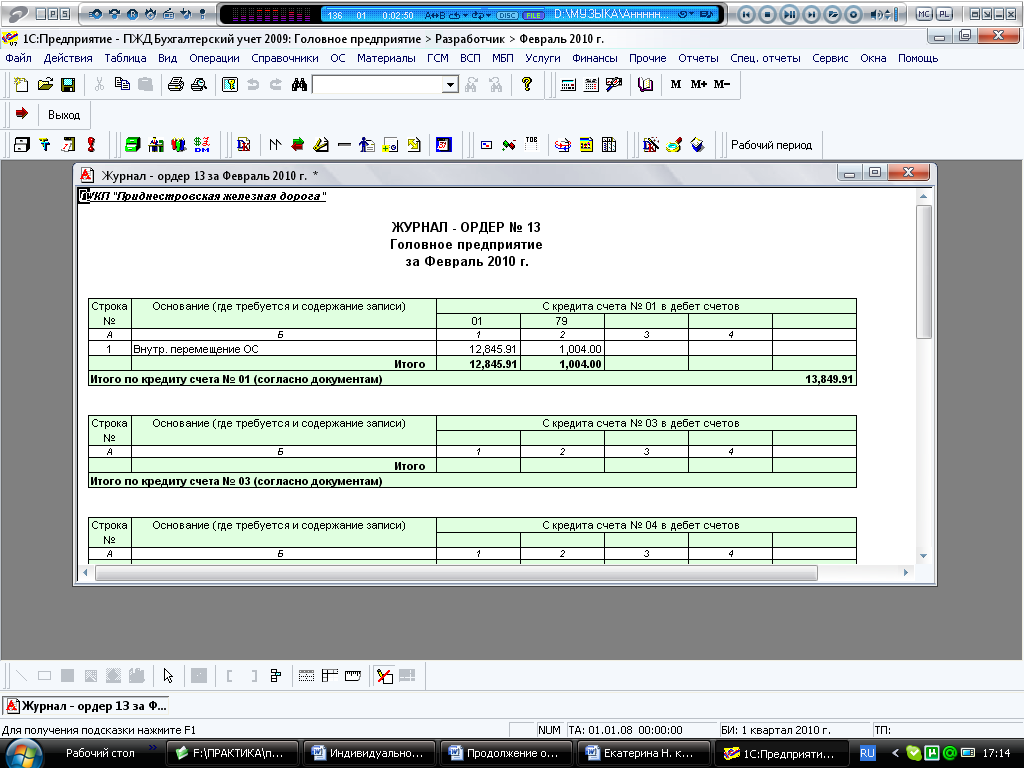Open the Справочники menu

(x=285, y=58)
